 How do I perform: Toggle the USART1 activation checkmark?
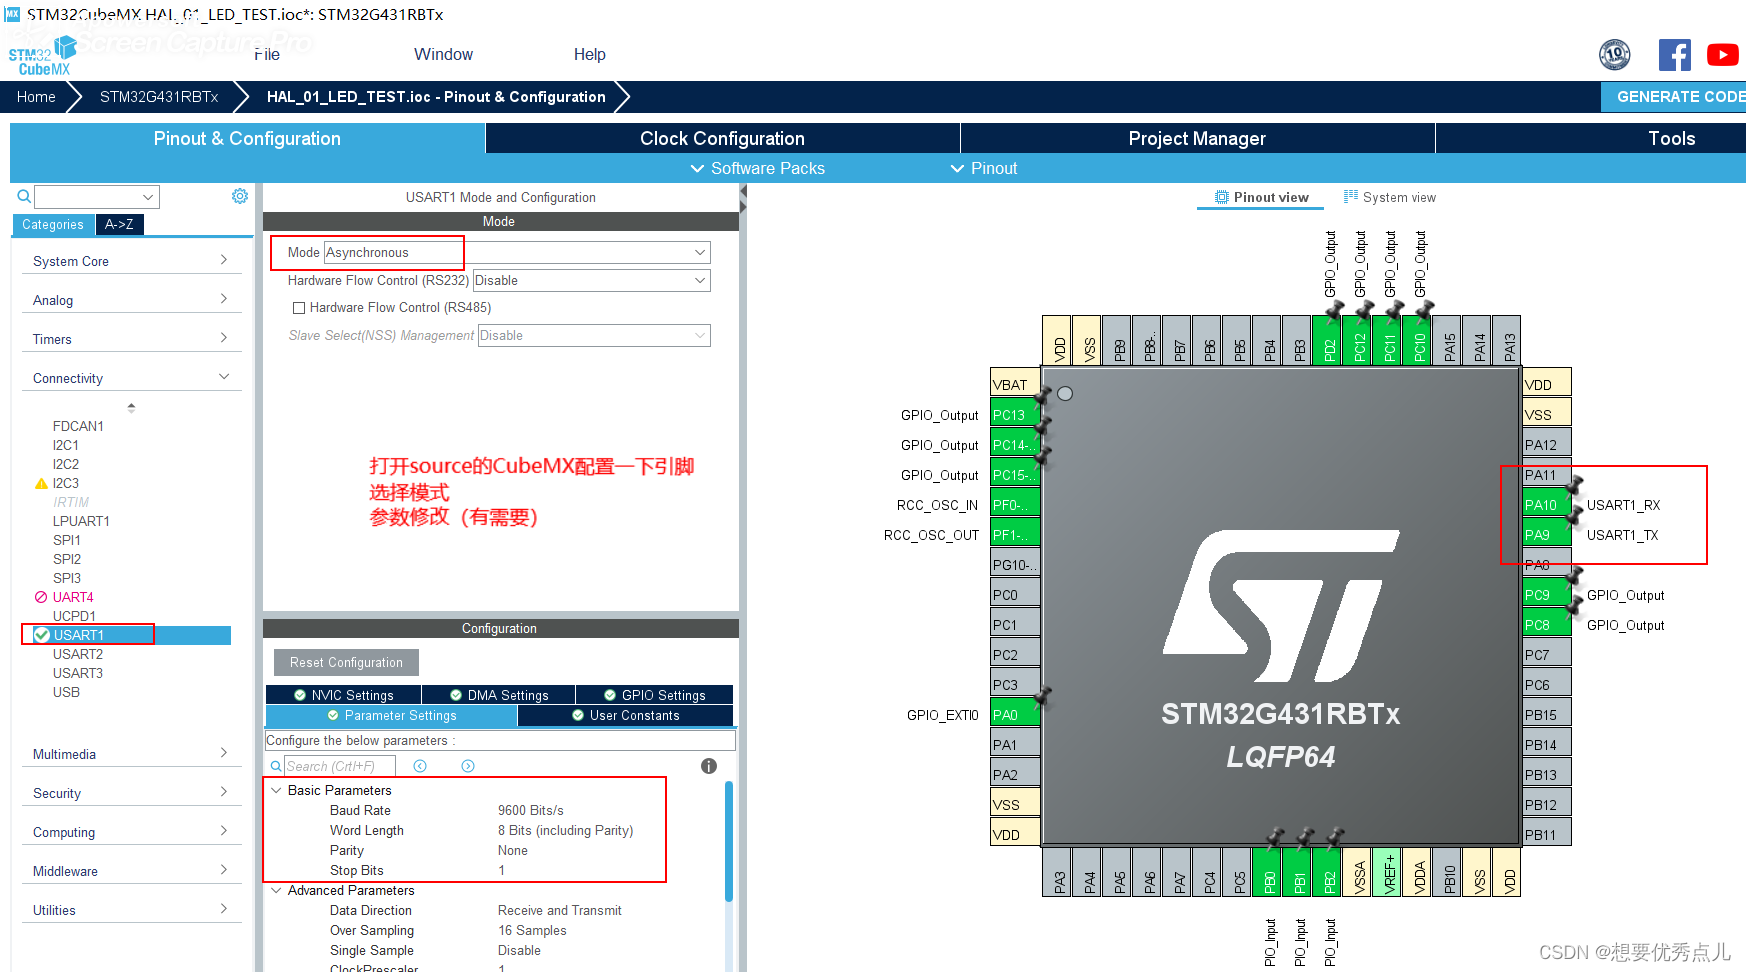point(41,634)
